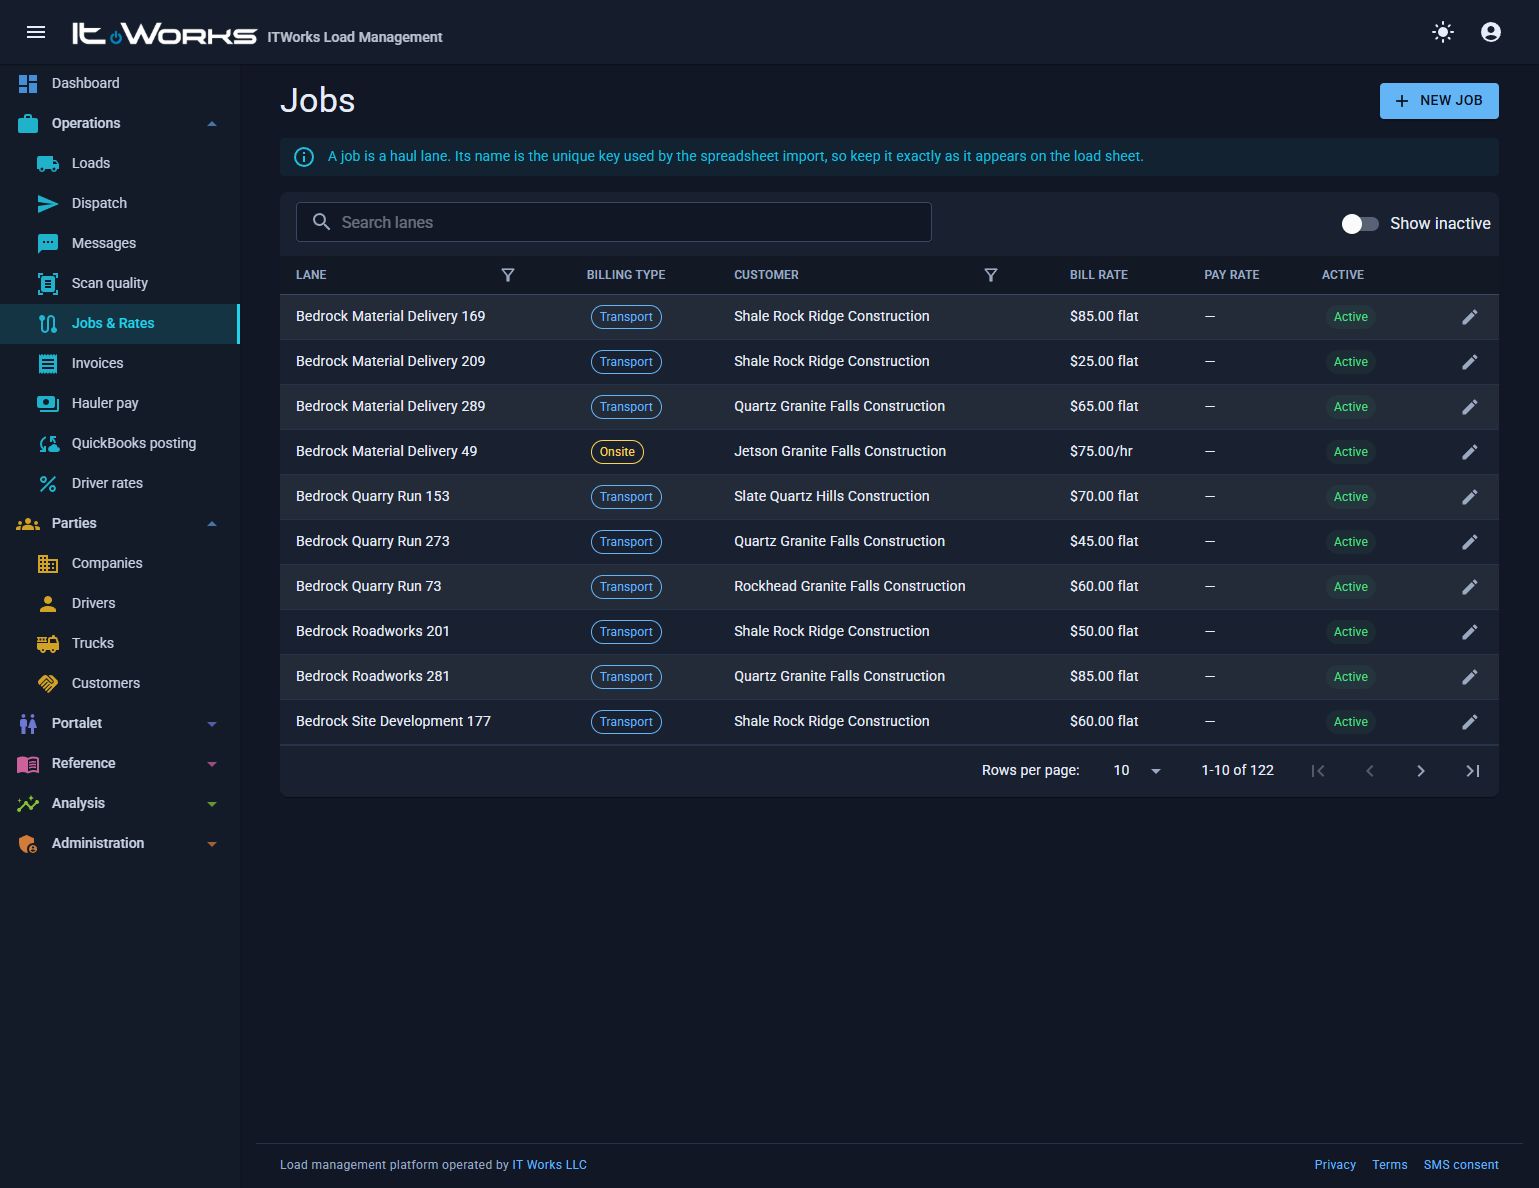Screen dimensions: 1539x1188
Task: Switch theme with the sun icon
Action: tap(1442, 32)
